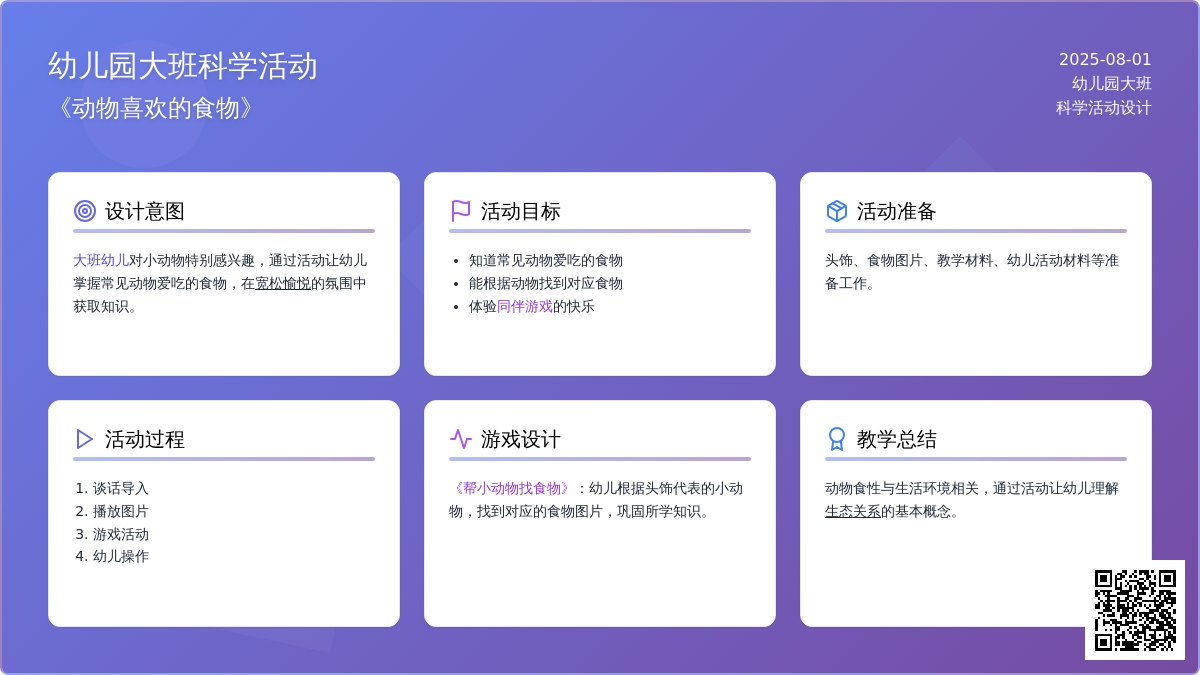Click the underlined text 宽松愉悦
Viewport: 1200px width, 675px height.
click(283, 283)
